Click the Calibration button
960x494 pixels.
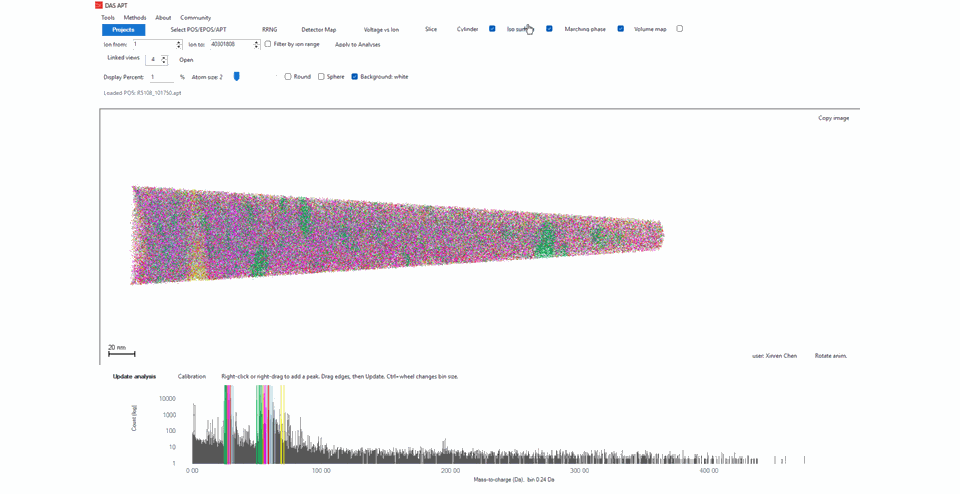(x=192, y=376)
